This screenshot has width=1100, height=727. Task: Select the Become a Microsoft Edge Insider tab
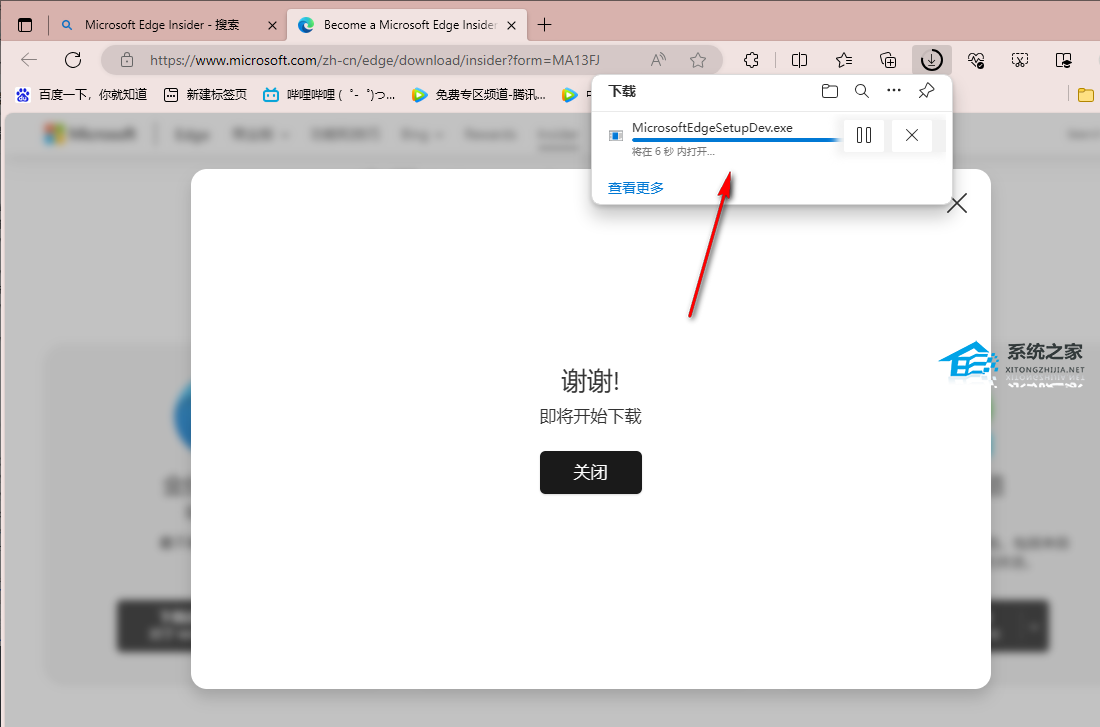[407, 25]
